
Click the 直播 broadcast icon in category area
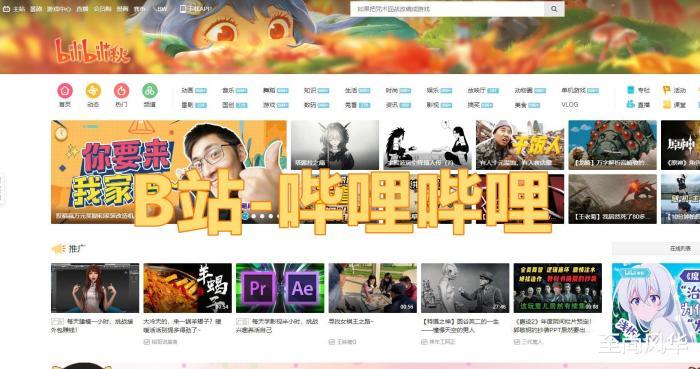[x=630, y=104]
